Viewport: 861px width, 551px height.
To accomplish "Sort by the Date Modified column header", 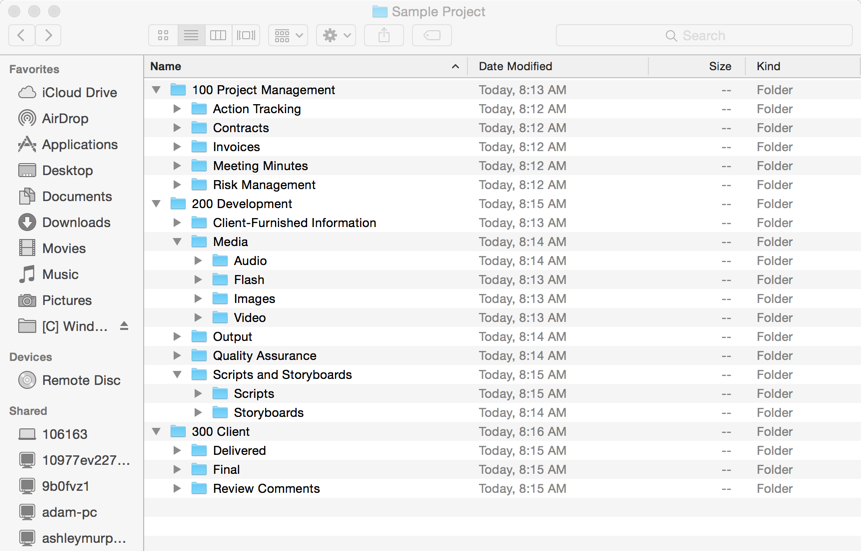I will 558,66.
